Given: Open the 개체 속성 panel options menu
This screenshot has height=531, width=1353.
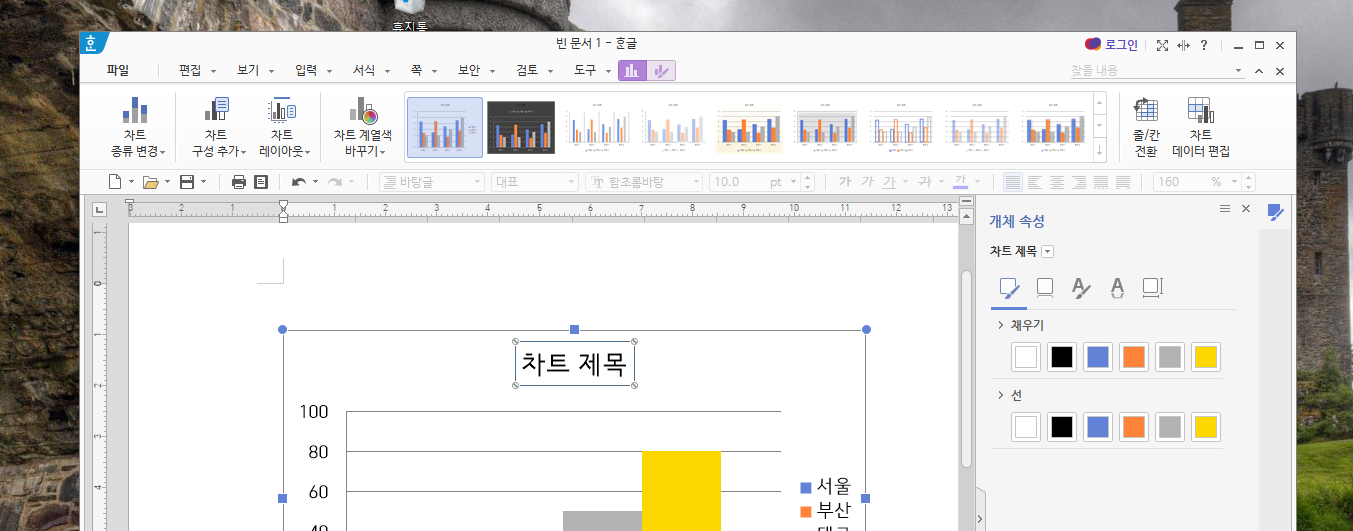Looking at the screenshot, I should [x=1224, y=209].
